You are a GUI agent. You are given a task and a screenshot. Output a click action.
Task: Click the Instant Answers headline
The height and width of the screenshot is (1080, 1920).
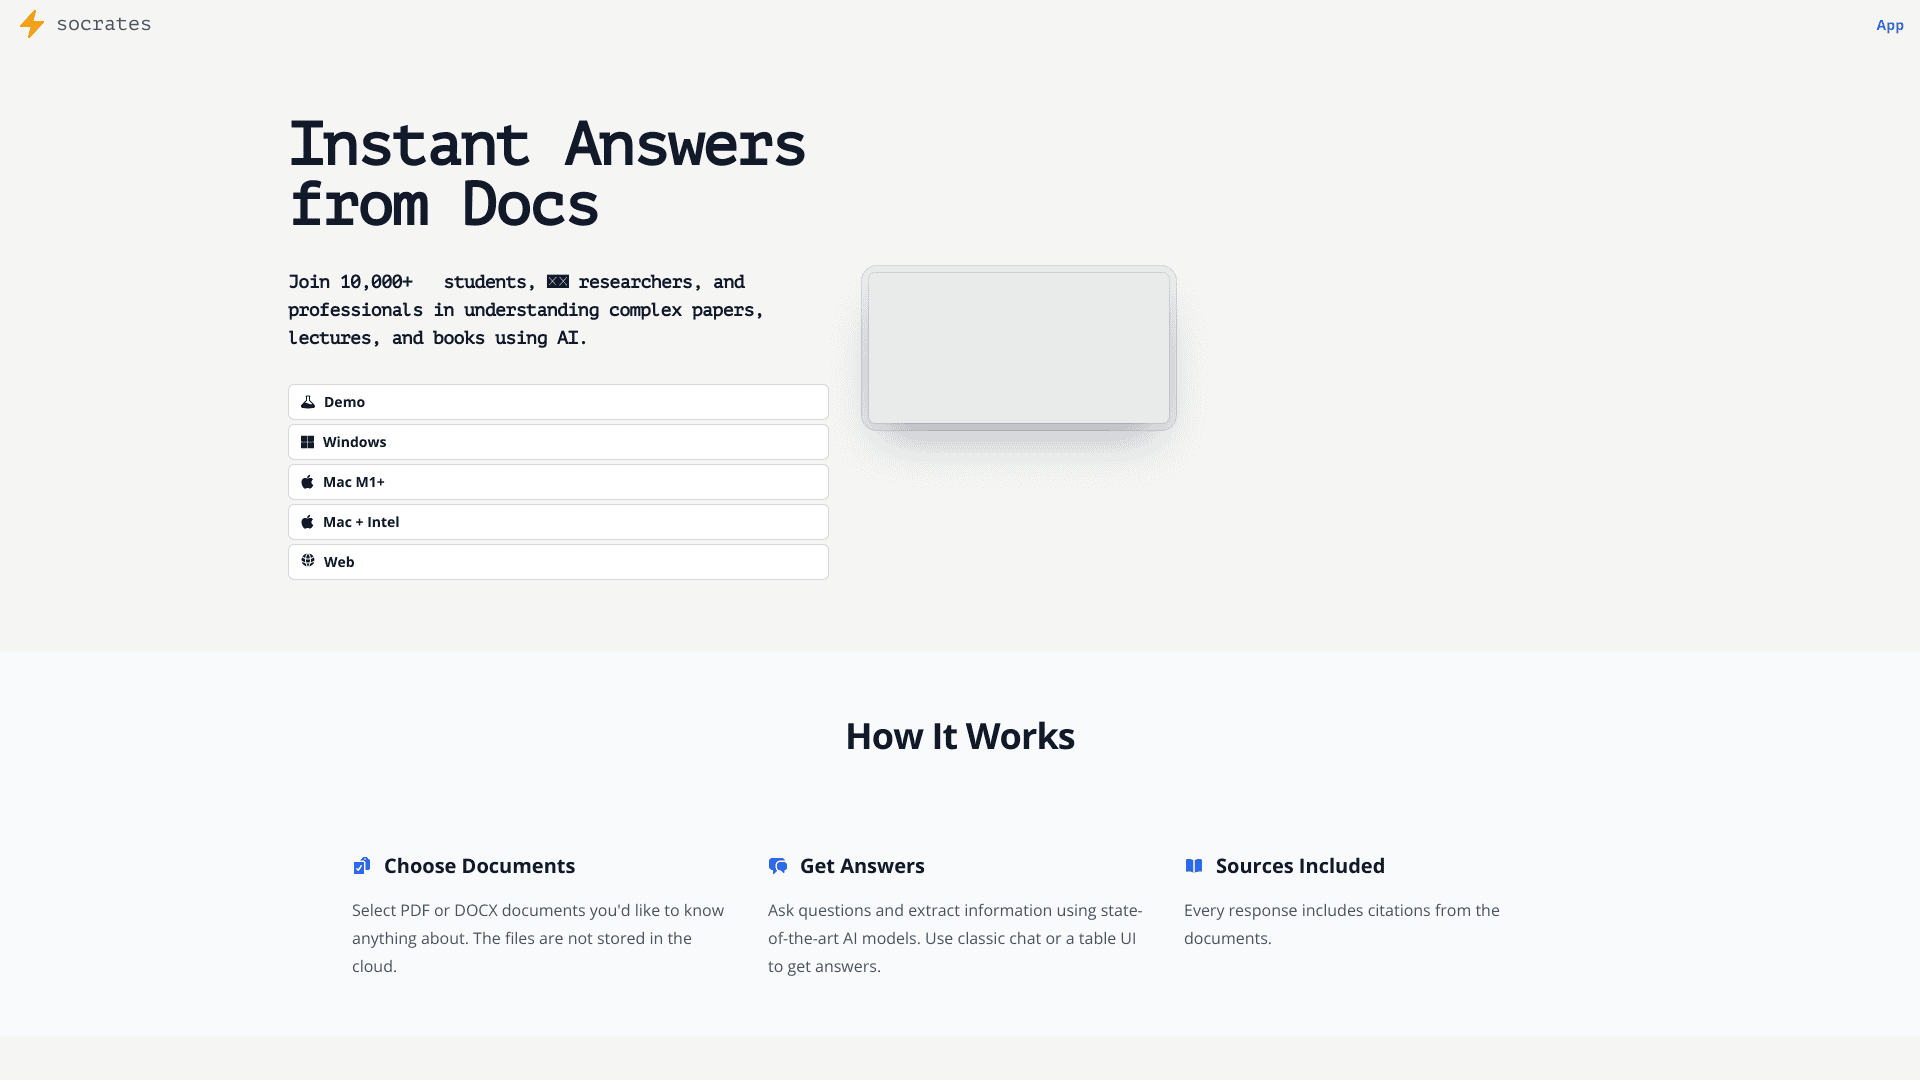click(x=546, y=174)
